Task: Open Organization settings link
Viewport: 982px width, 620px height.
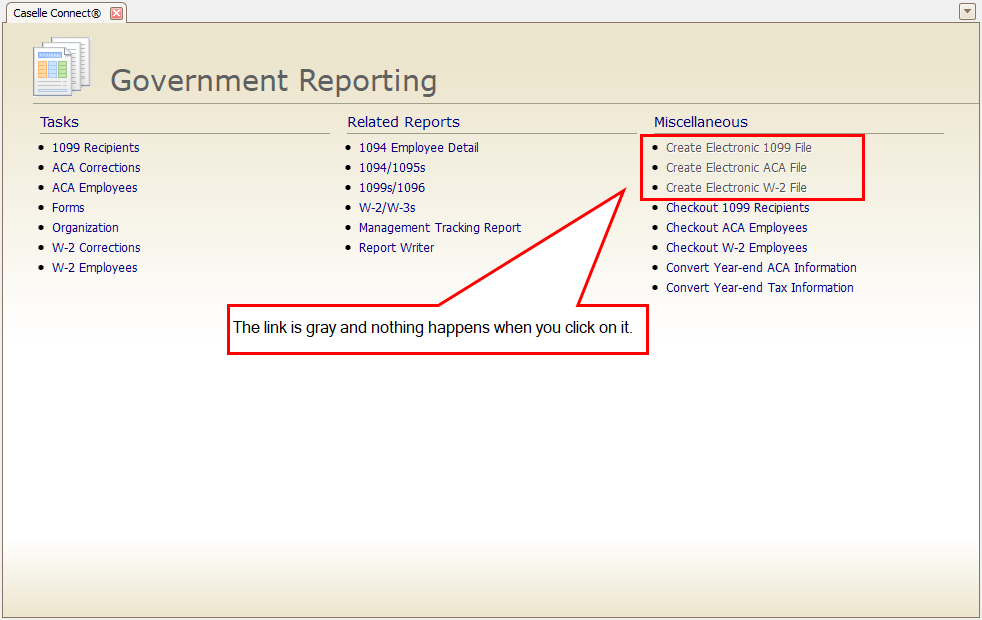Action: tap(85, 228)
